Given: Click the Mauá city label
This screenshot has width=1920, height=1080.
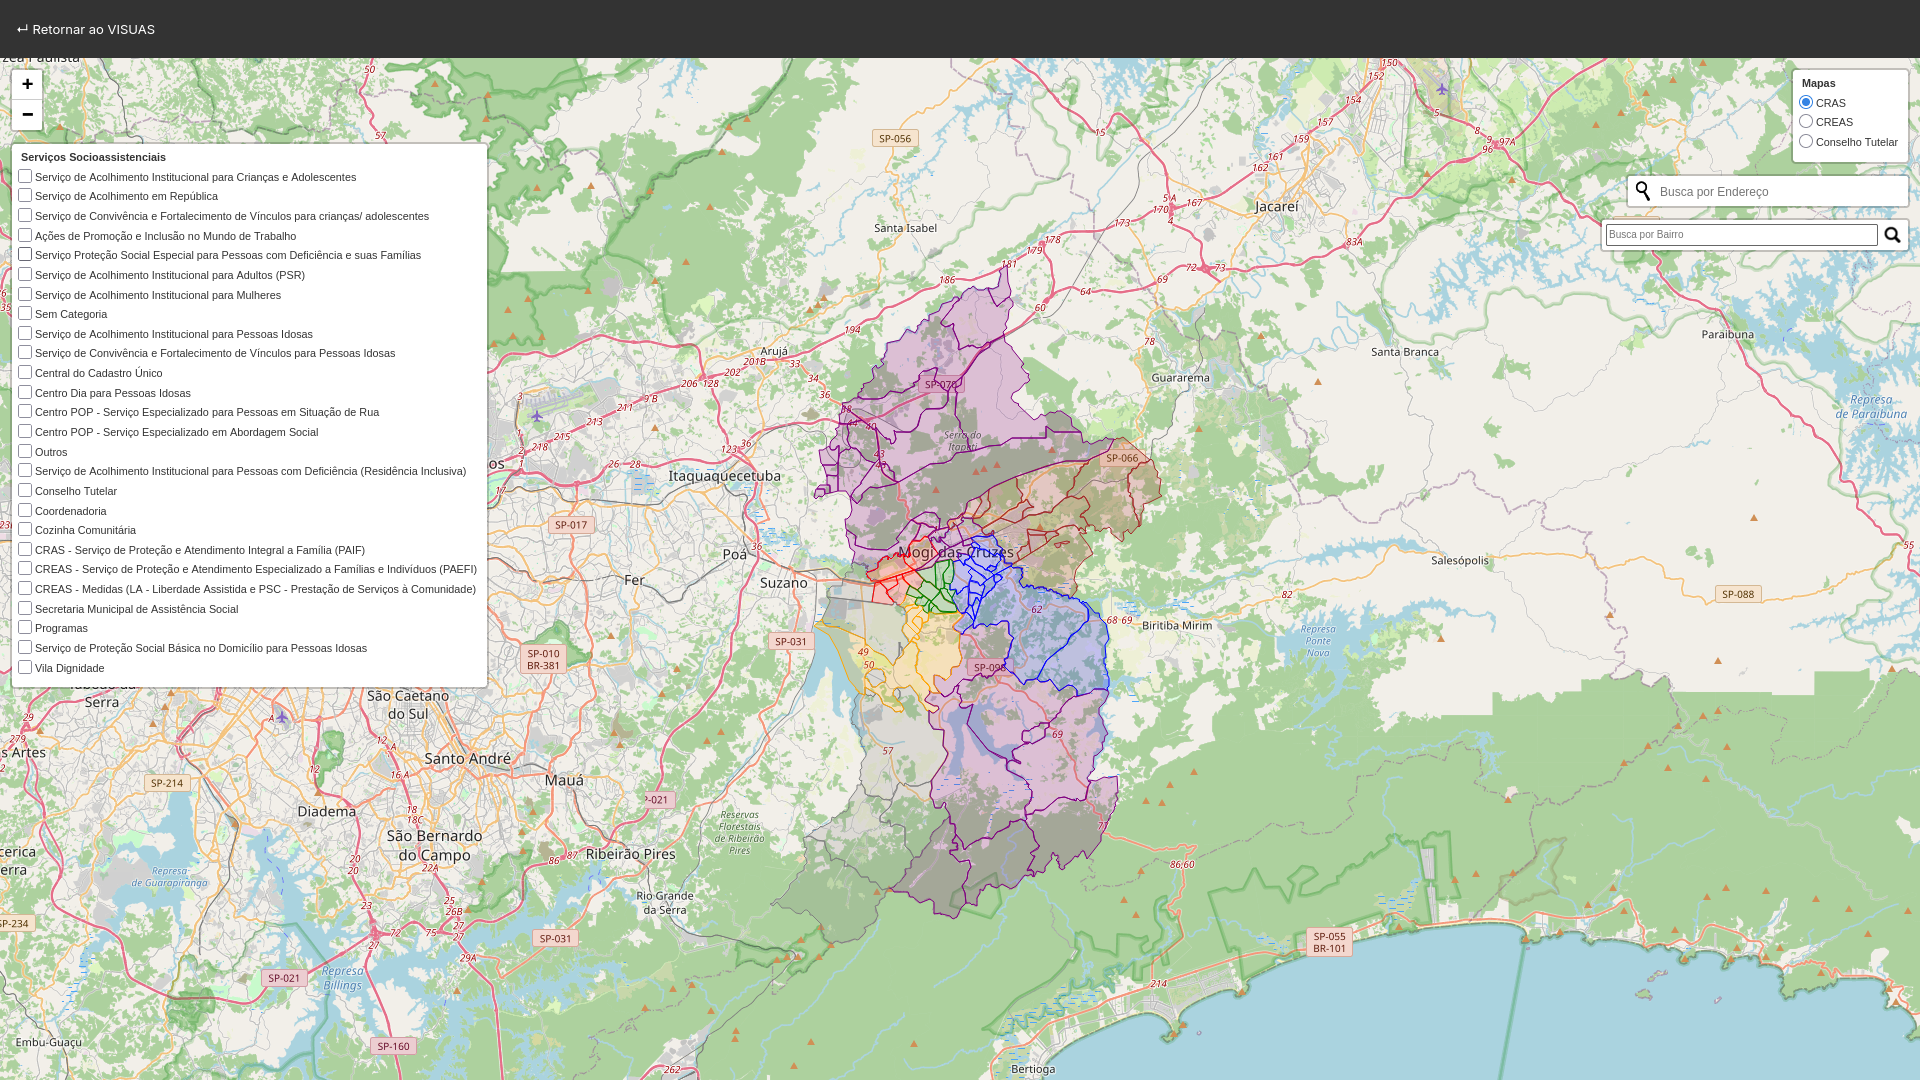Looking at the screenshot, I should tap(564, 781).
